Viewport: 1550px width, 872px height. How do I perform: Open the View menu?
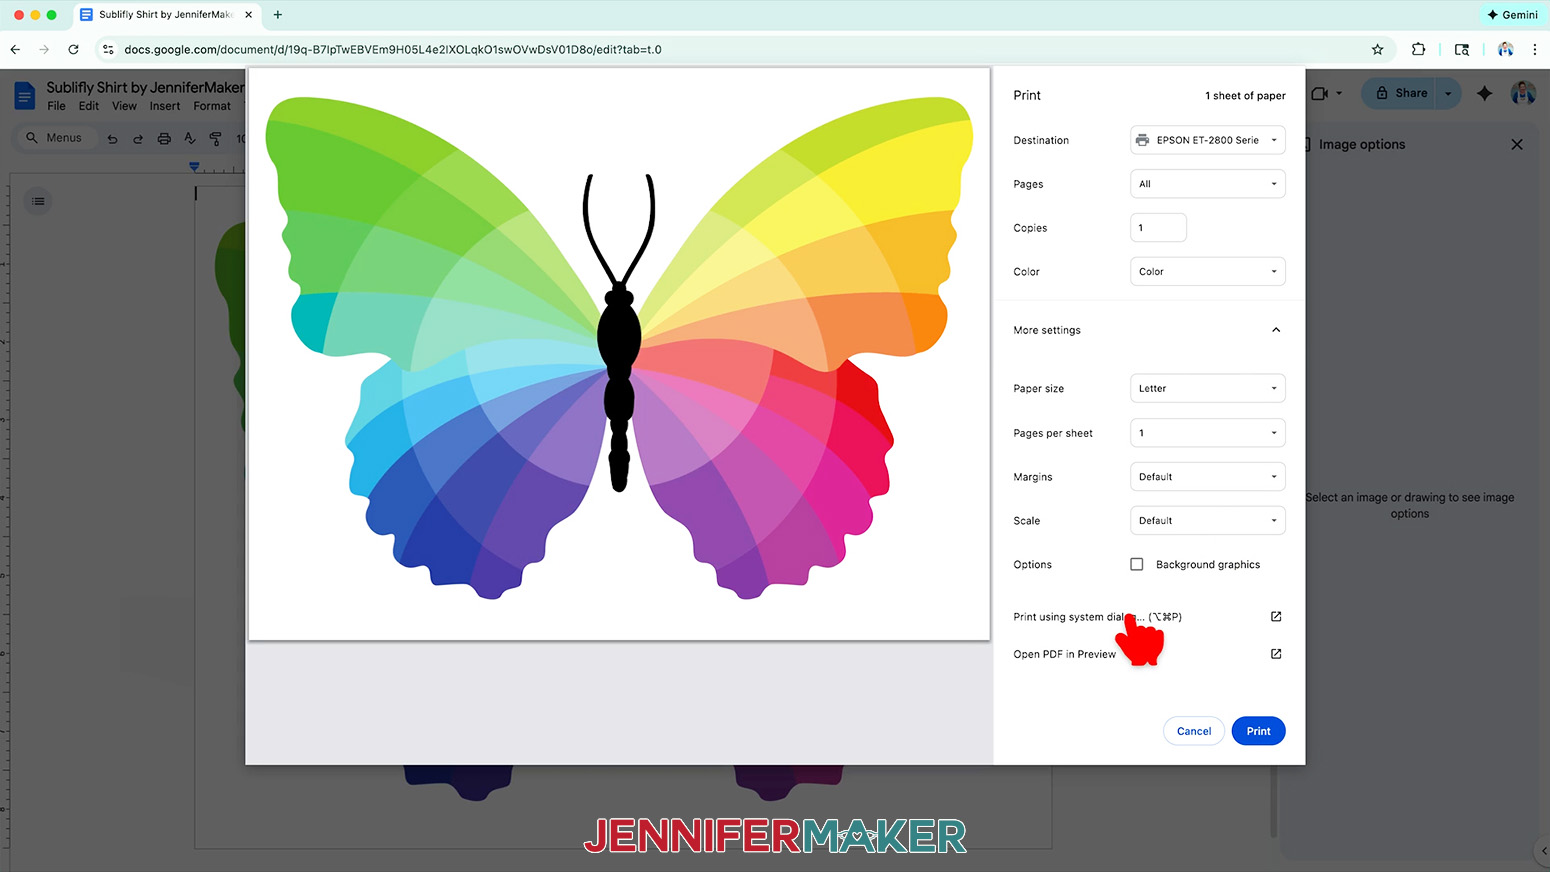pyautogui.click(x=124, y=106)
